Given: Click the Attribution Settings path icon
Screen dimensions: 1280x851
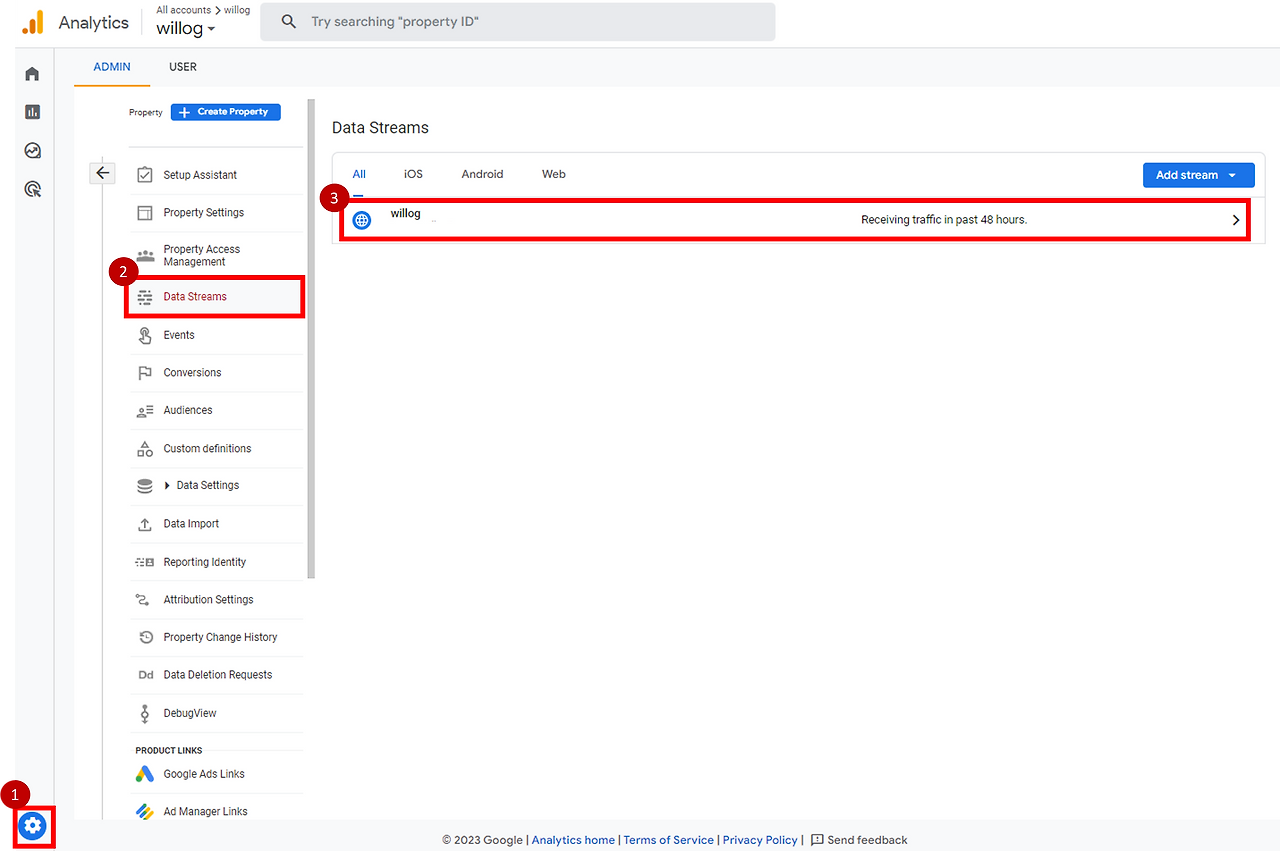Looking at the screenshot, I should [142, 600].
